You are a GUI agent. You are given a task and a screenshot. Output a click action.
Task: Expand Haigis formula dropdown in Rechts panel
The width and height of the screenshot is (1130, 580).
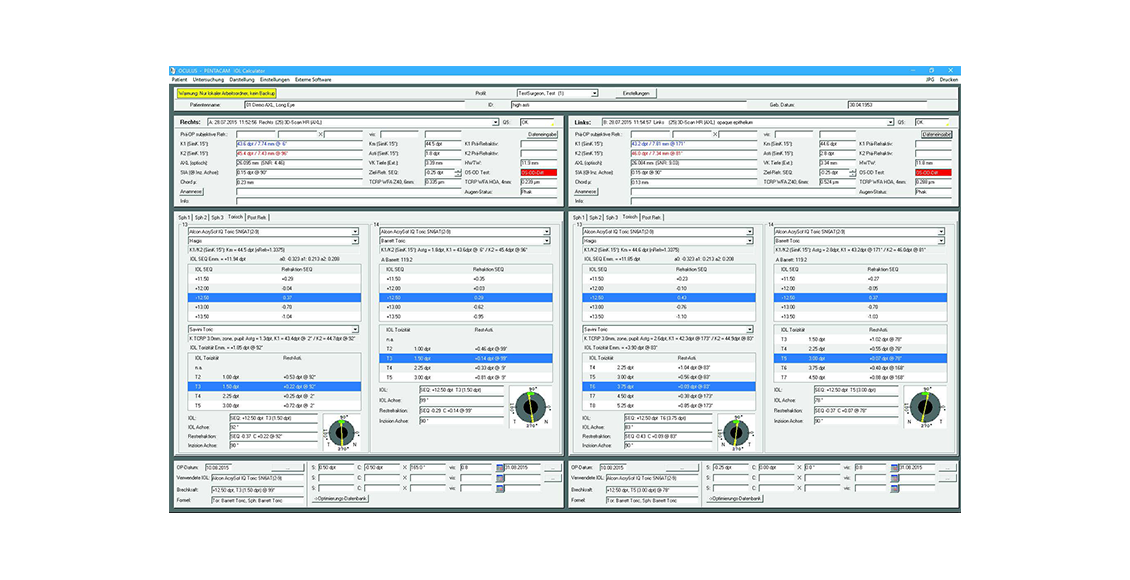(x=355, y=240)
